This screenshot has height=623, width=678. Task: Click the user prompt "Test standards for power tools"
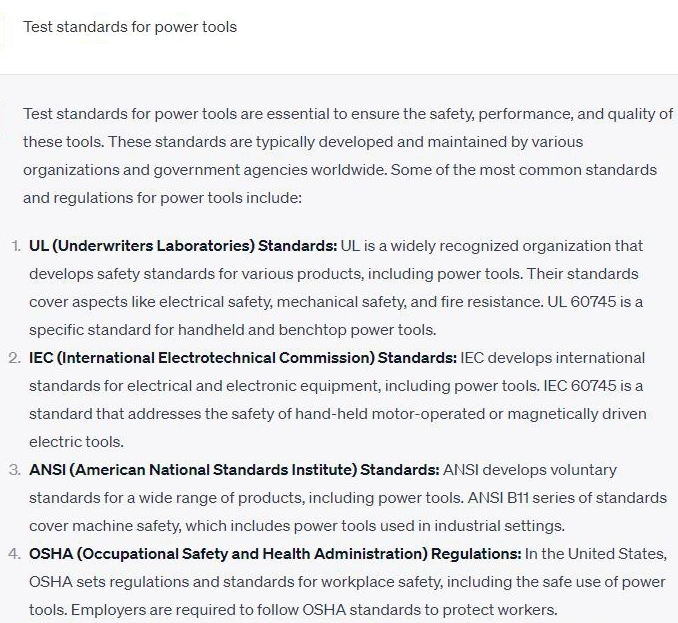coord(130,27)
